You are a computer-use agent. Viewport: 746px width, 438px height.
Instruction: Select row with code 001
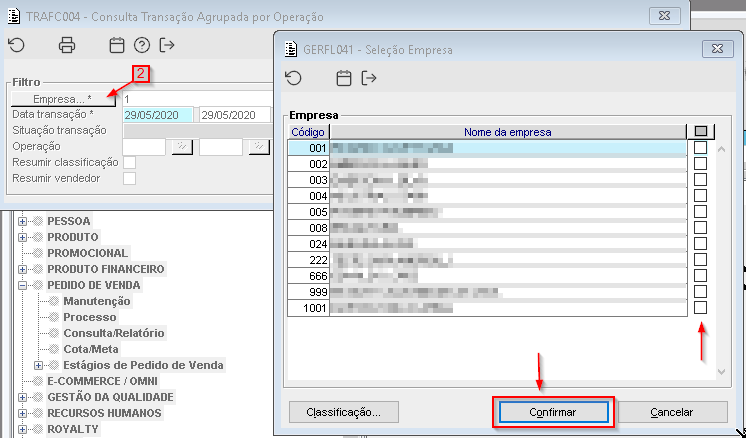point(487,148)
